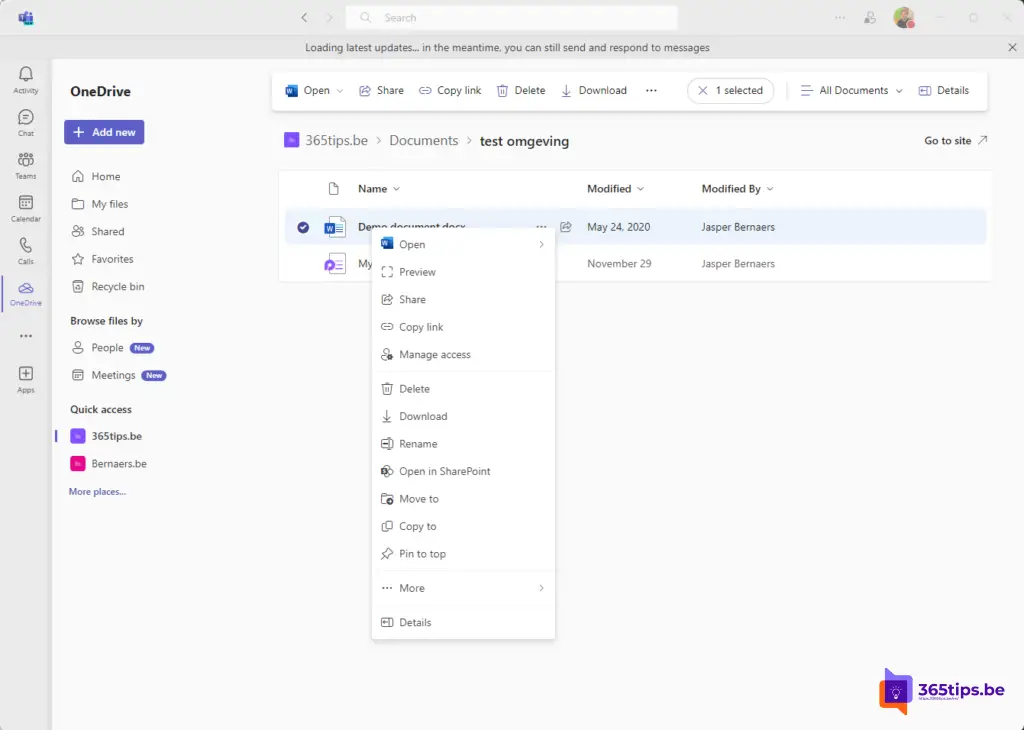Click the share icon on the Demo document row
This screenshot has height=730, width=1024.
566,227
